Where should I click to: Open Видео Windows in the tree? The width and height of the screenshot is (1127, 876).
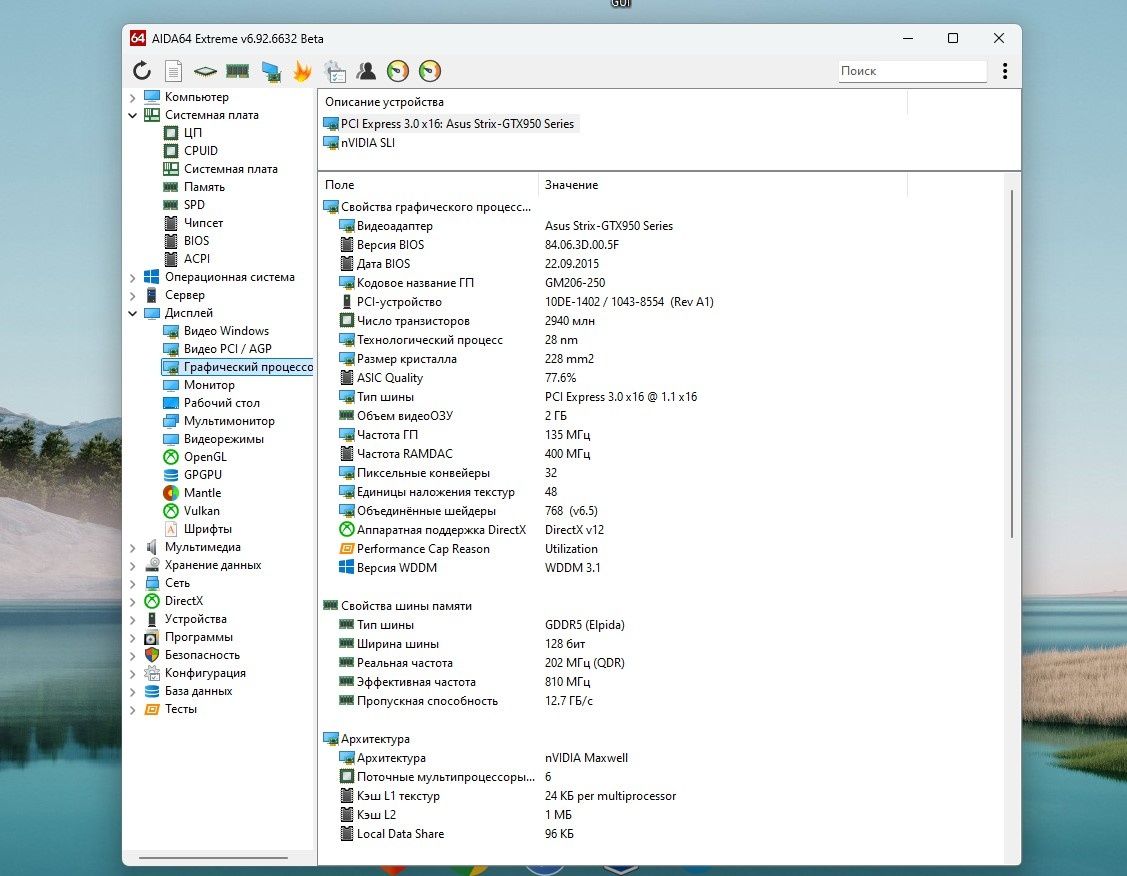226,331
